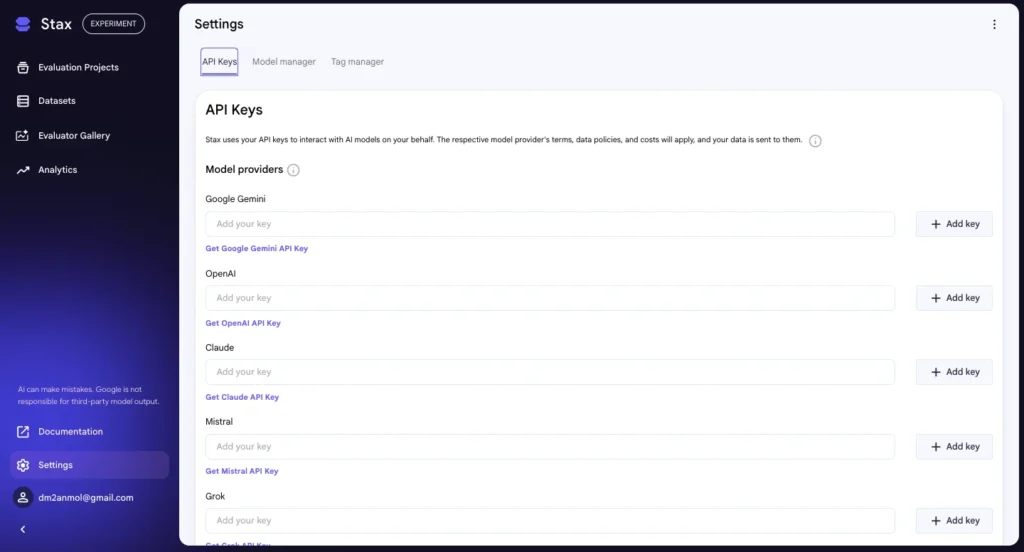Click the Stax brand name text

(56, 24)
